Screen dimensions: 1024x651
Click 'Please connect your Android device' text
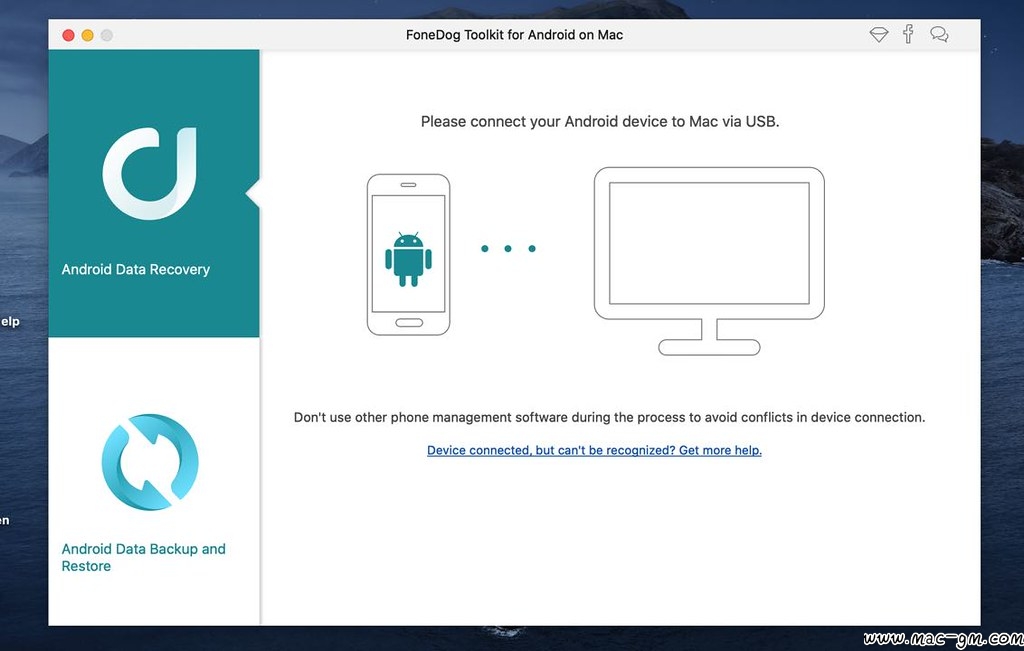tap(600, 121)
